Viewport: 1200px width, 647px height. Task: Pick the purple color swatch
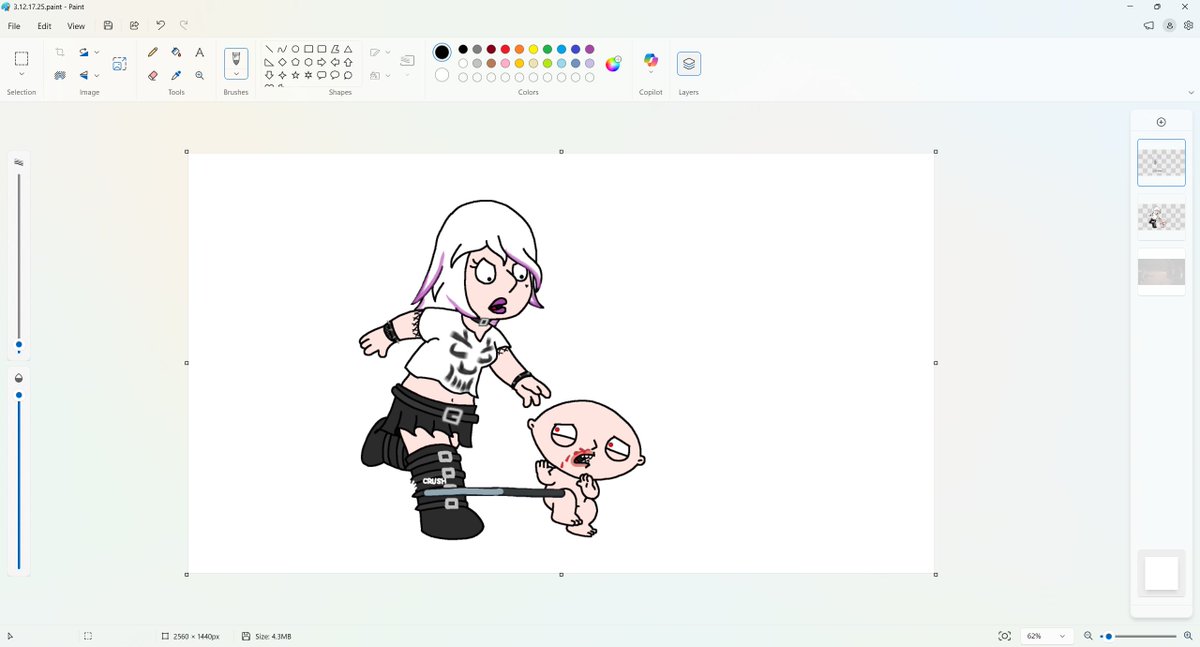(x=590, y=49)
